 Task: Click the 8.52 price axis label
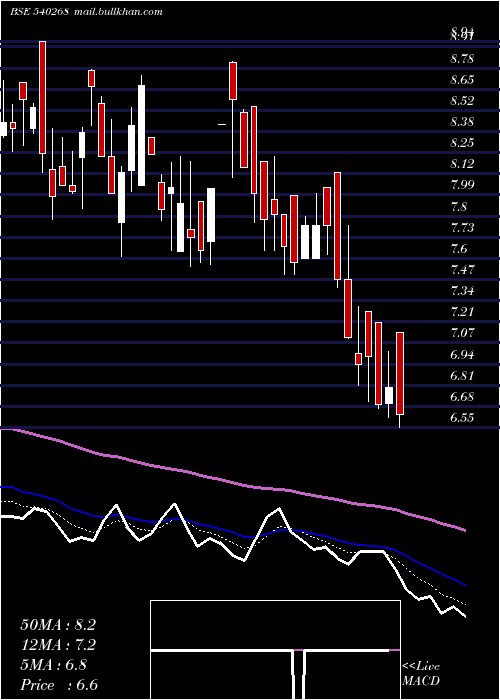click(x=462, y=100)
